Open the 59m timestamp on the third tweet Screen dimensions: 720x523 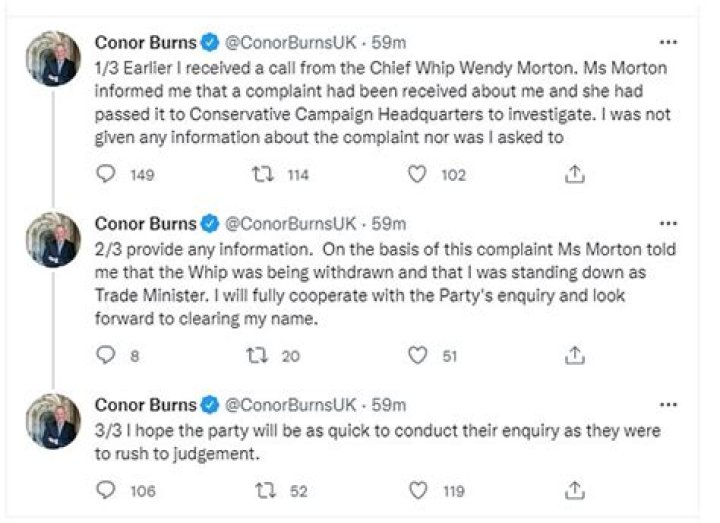pyautogui.click(x=389, y=404)
